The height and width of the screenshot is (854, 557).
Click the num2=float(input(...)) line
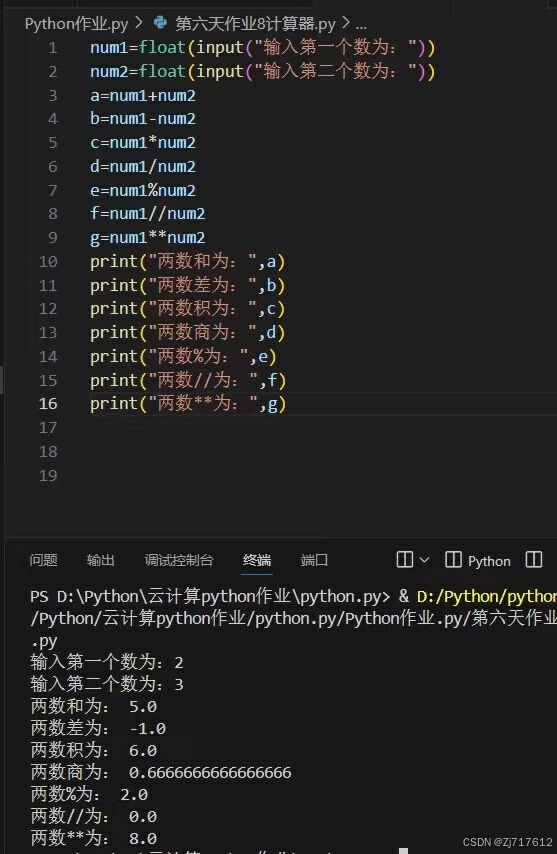[x=262, y=71]
